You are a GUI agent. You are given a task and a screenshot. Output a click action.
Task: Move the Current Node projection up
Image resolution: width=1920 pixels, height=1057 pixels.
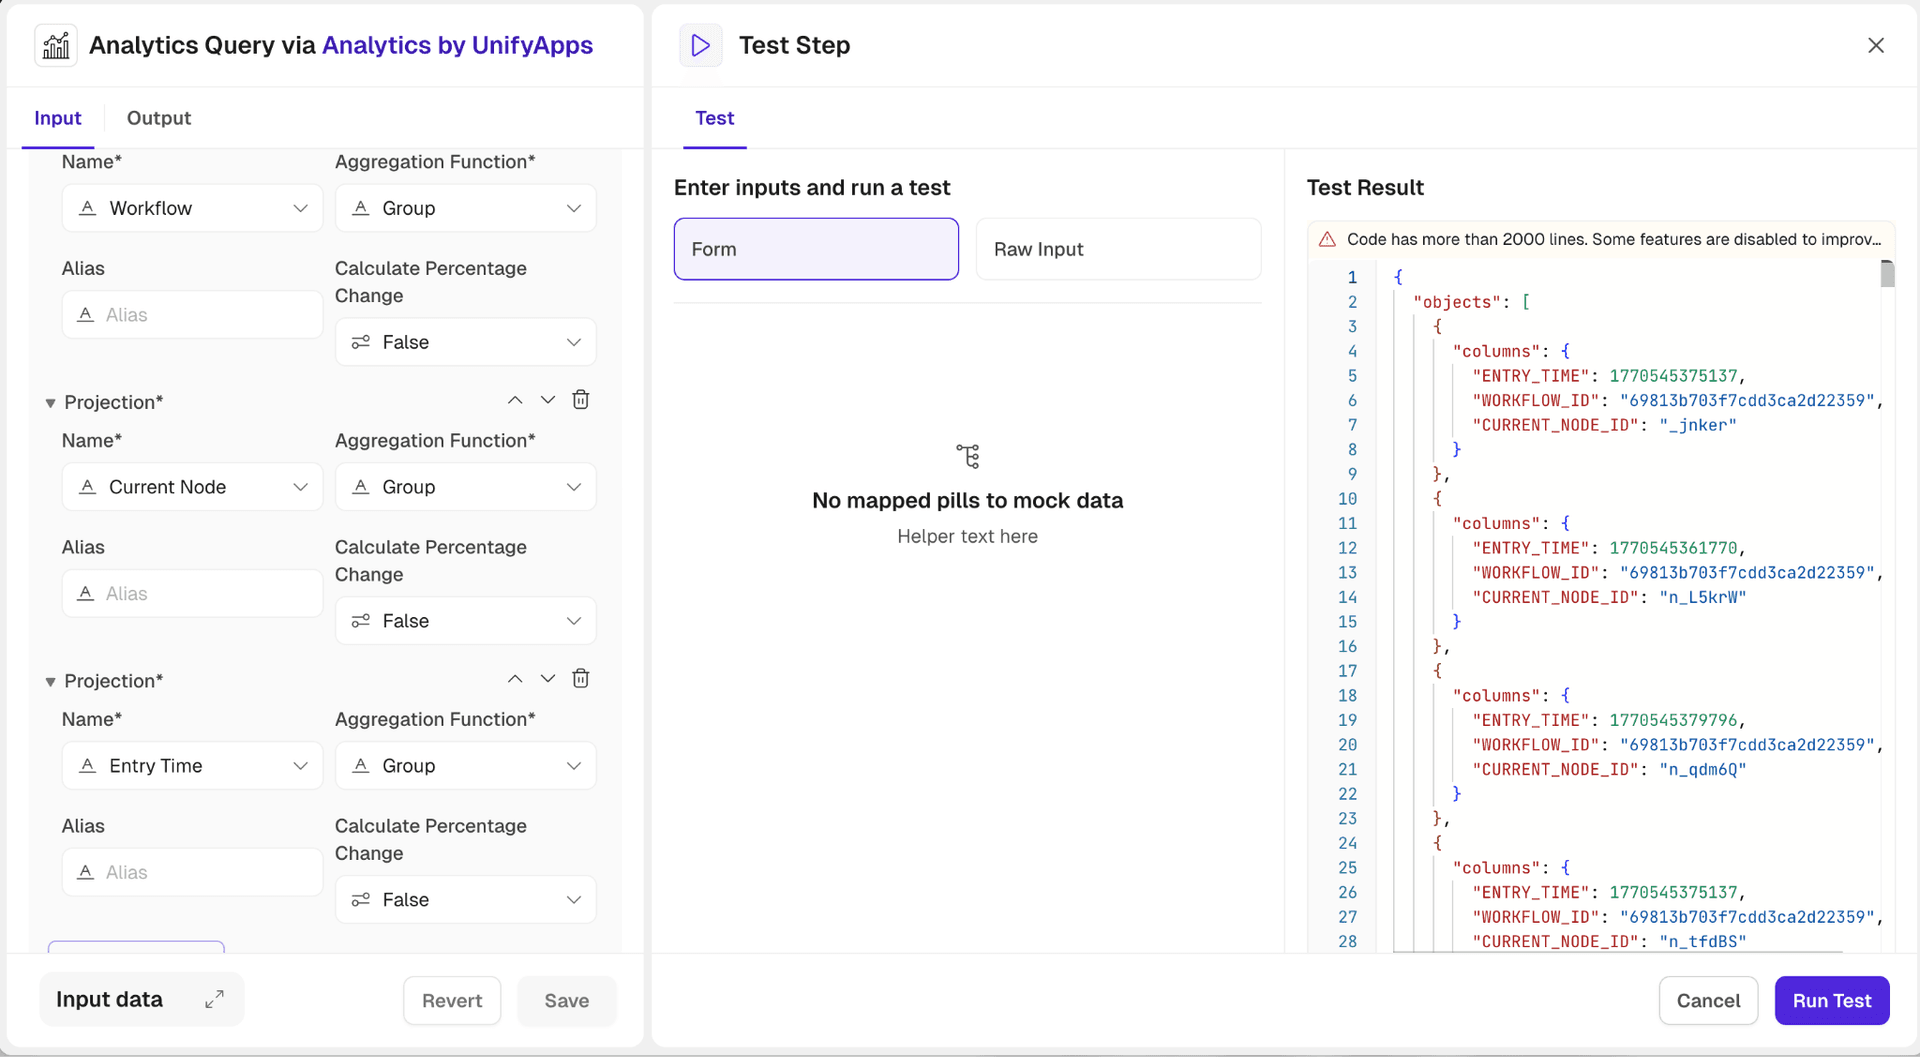[x=515, y=400]
